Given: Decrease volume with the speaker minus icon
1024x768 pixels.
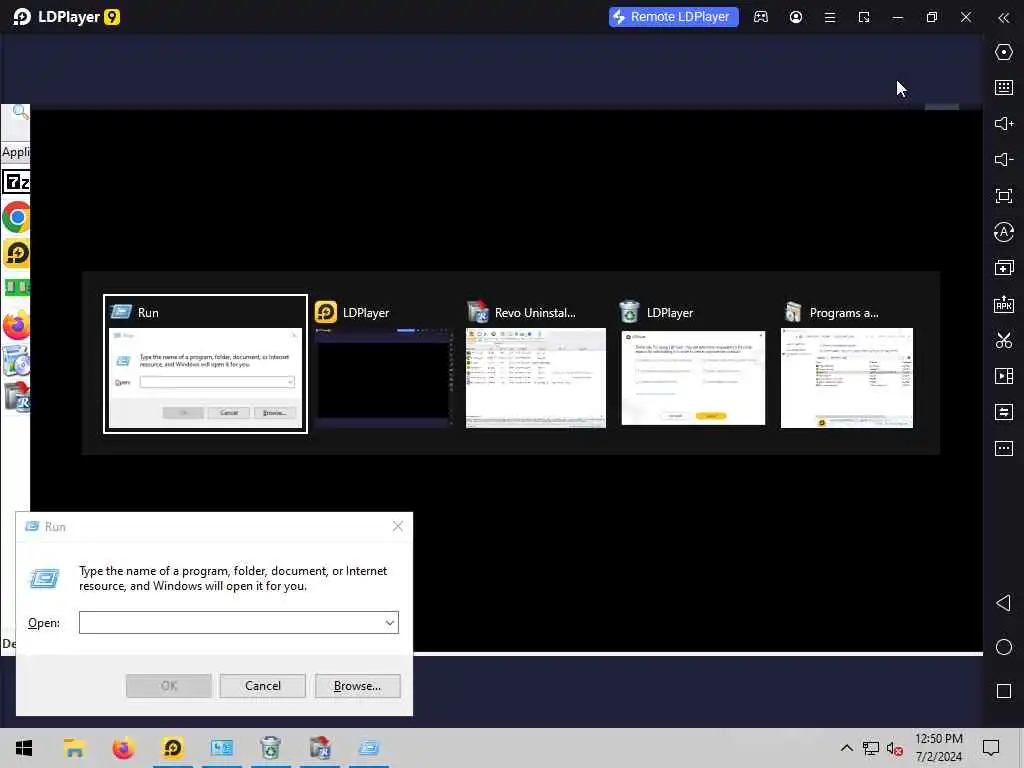Looking at the screenshot, I should pos(1004,159).
